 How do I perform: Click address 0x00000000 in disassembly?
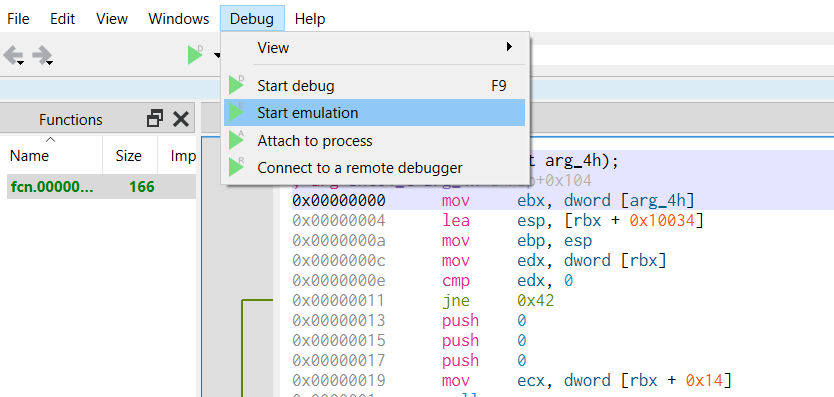pos(339,201)
